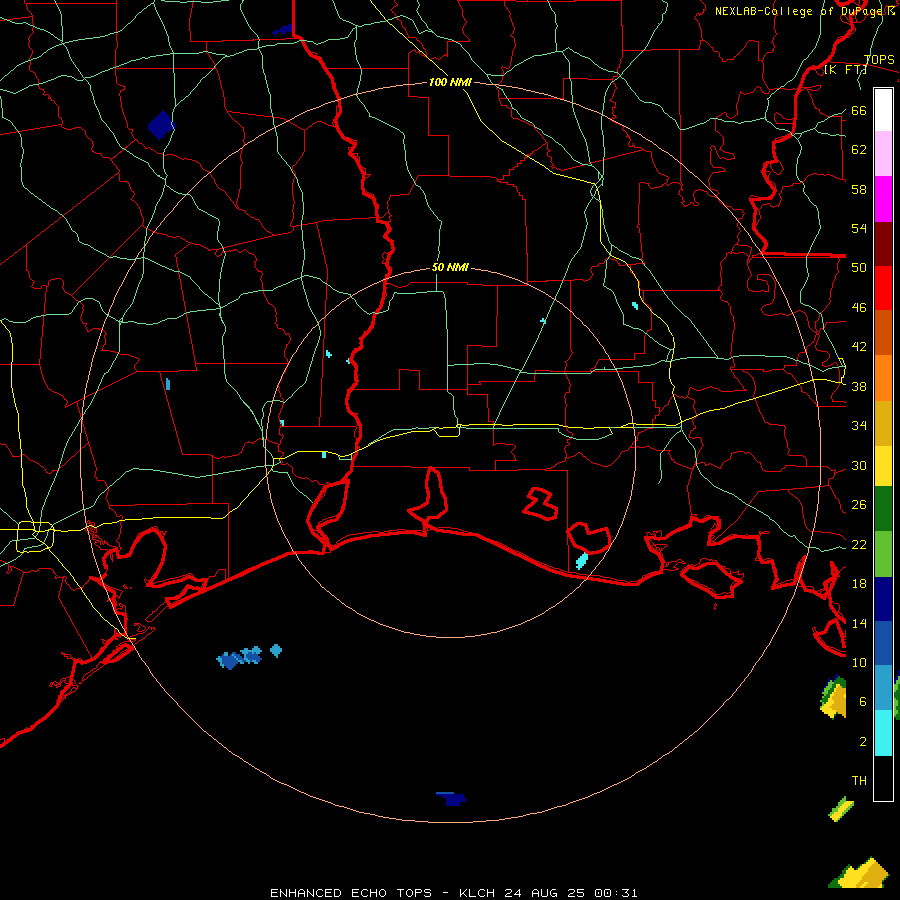Image resolution: width=900 pixels, height=900 pixels.
Task: Click the 'ENHANCED ECHO TOPS' caption text
Action: pyautogui.click(x=351, y=893)
